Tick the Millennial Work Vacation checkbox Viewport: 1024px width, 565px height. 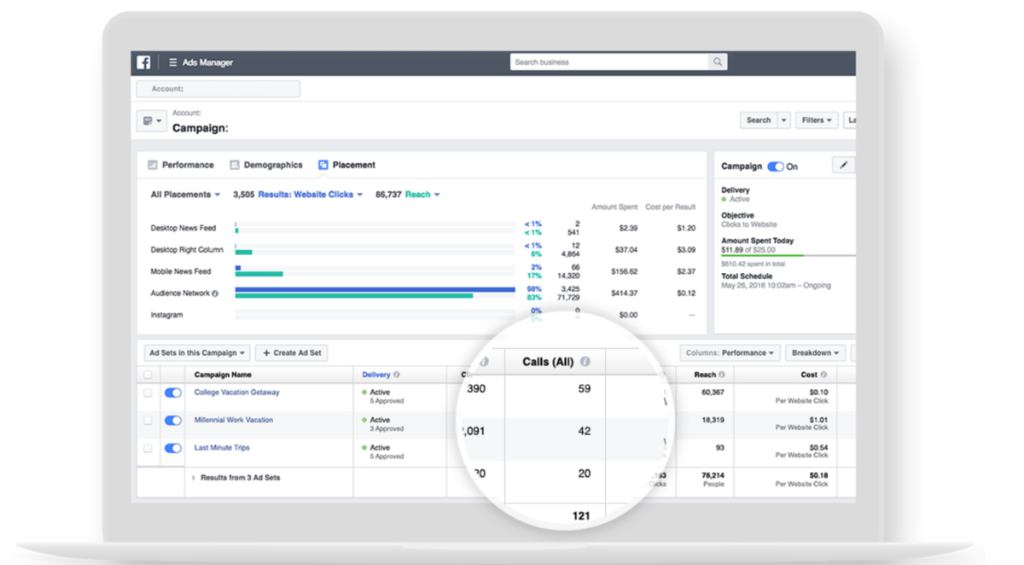(x=148, y=421)
